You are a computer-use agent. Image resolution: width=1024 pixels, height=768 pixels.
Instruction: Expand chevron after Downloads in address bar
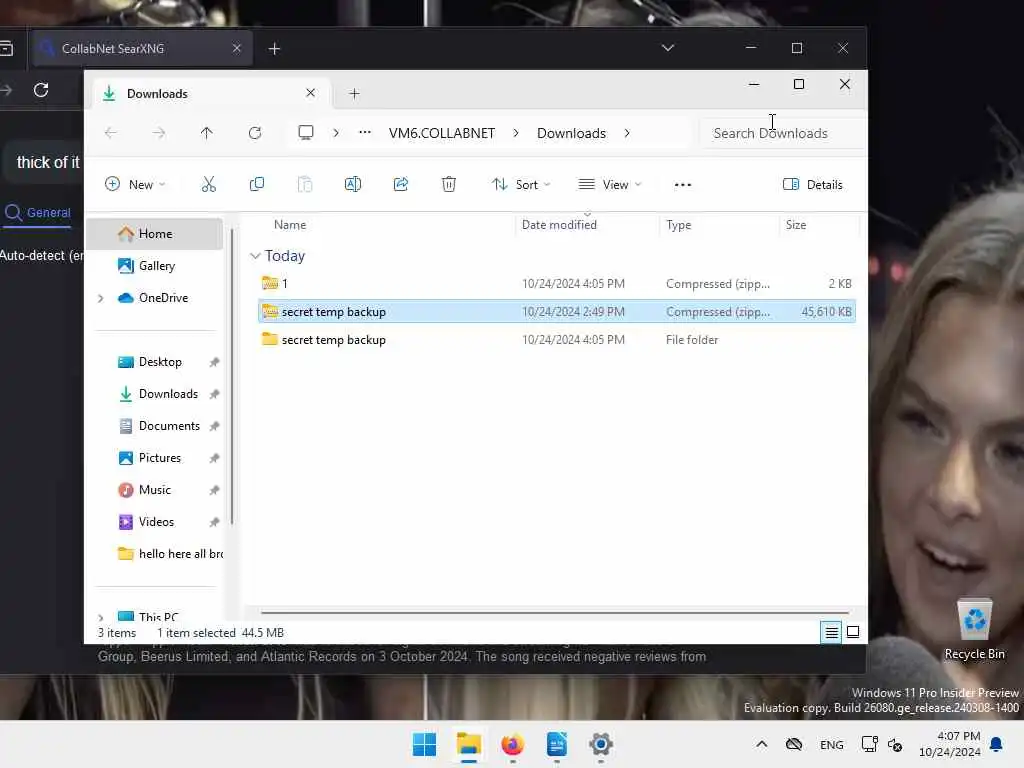click(627, 133)
